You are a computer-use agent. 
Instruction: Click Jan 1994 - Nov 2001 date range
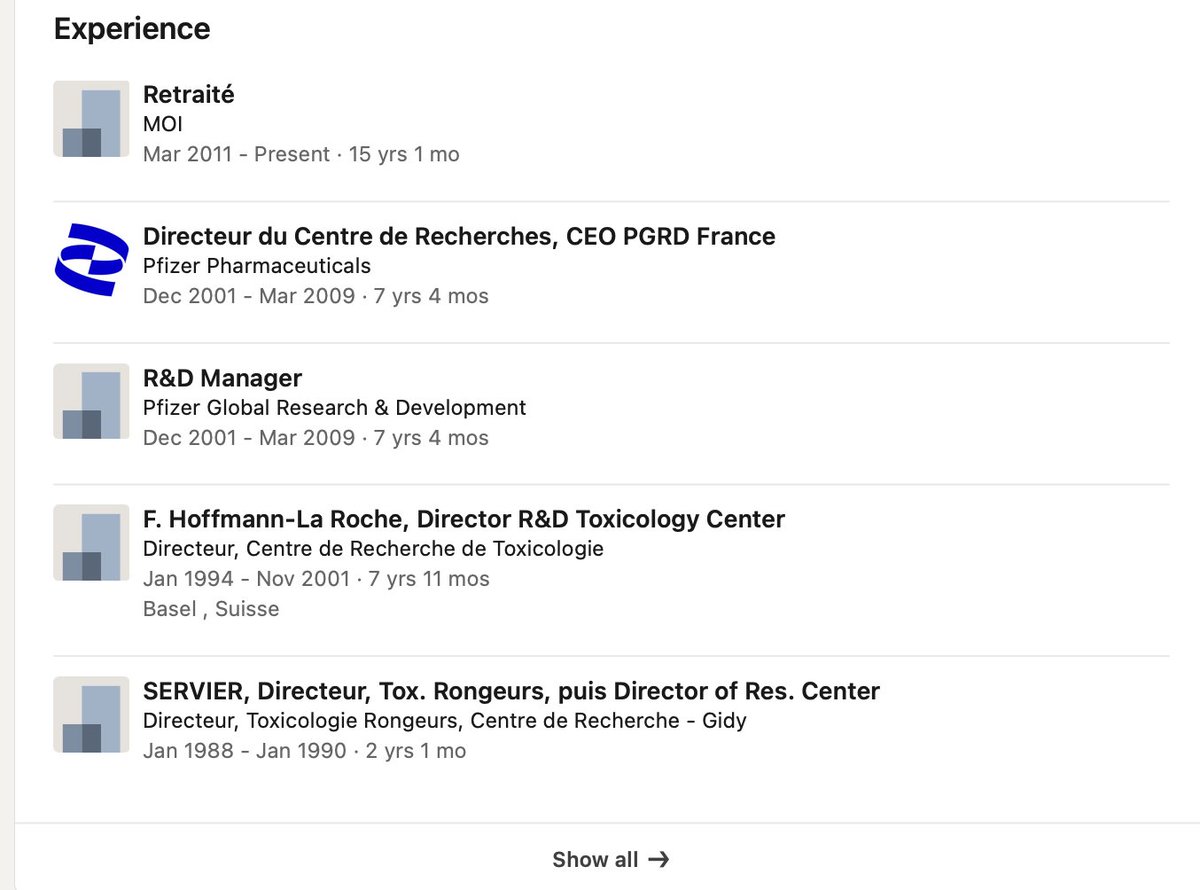247,579
